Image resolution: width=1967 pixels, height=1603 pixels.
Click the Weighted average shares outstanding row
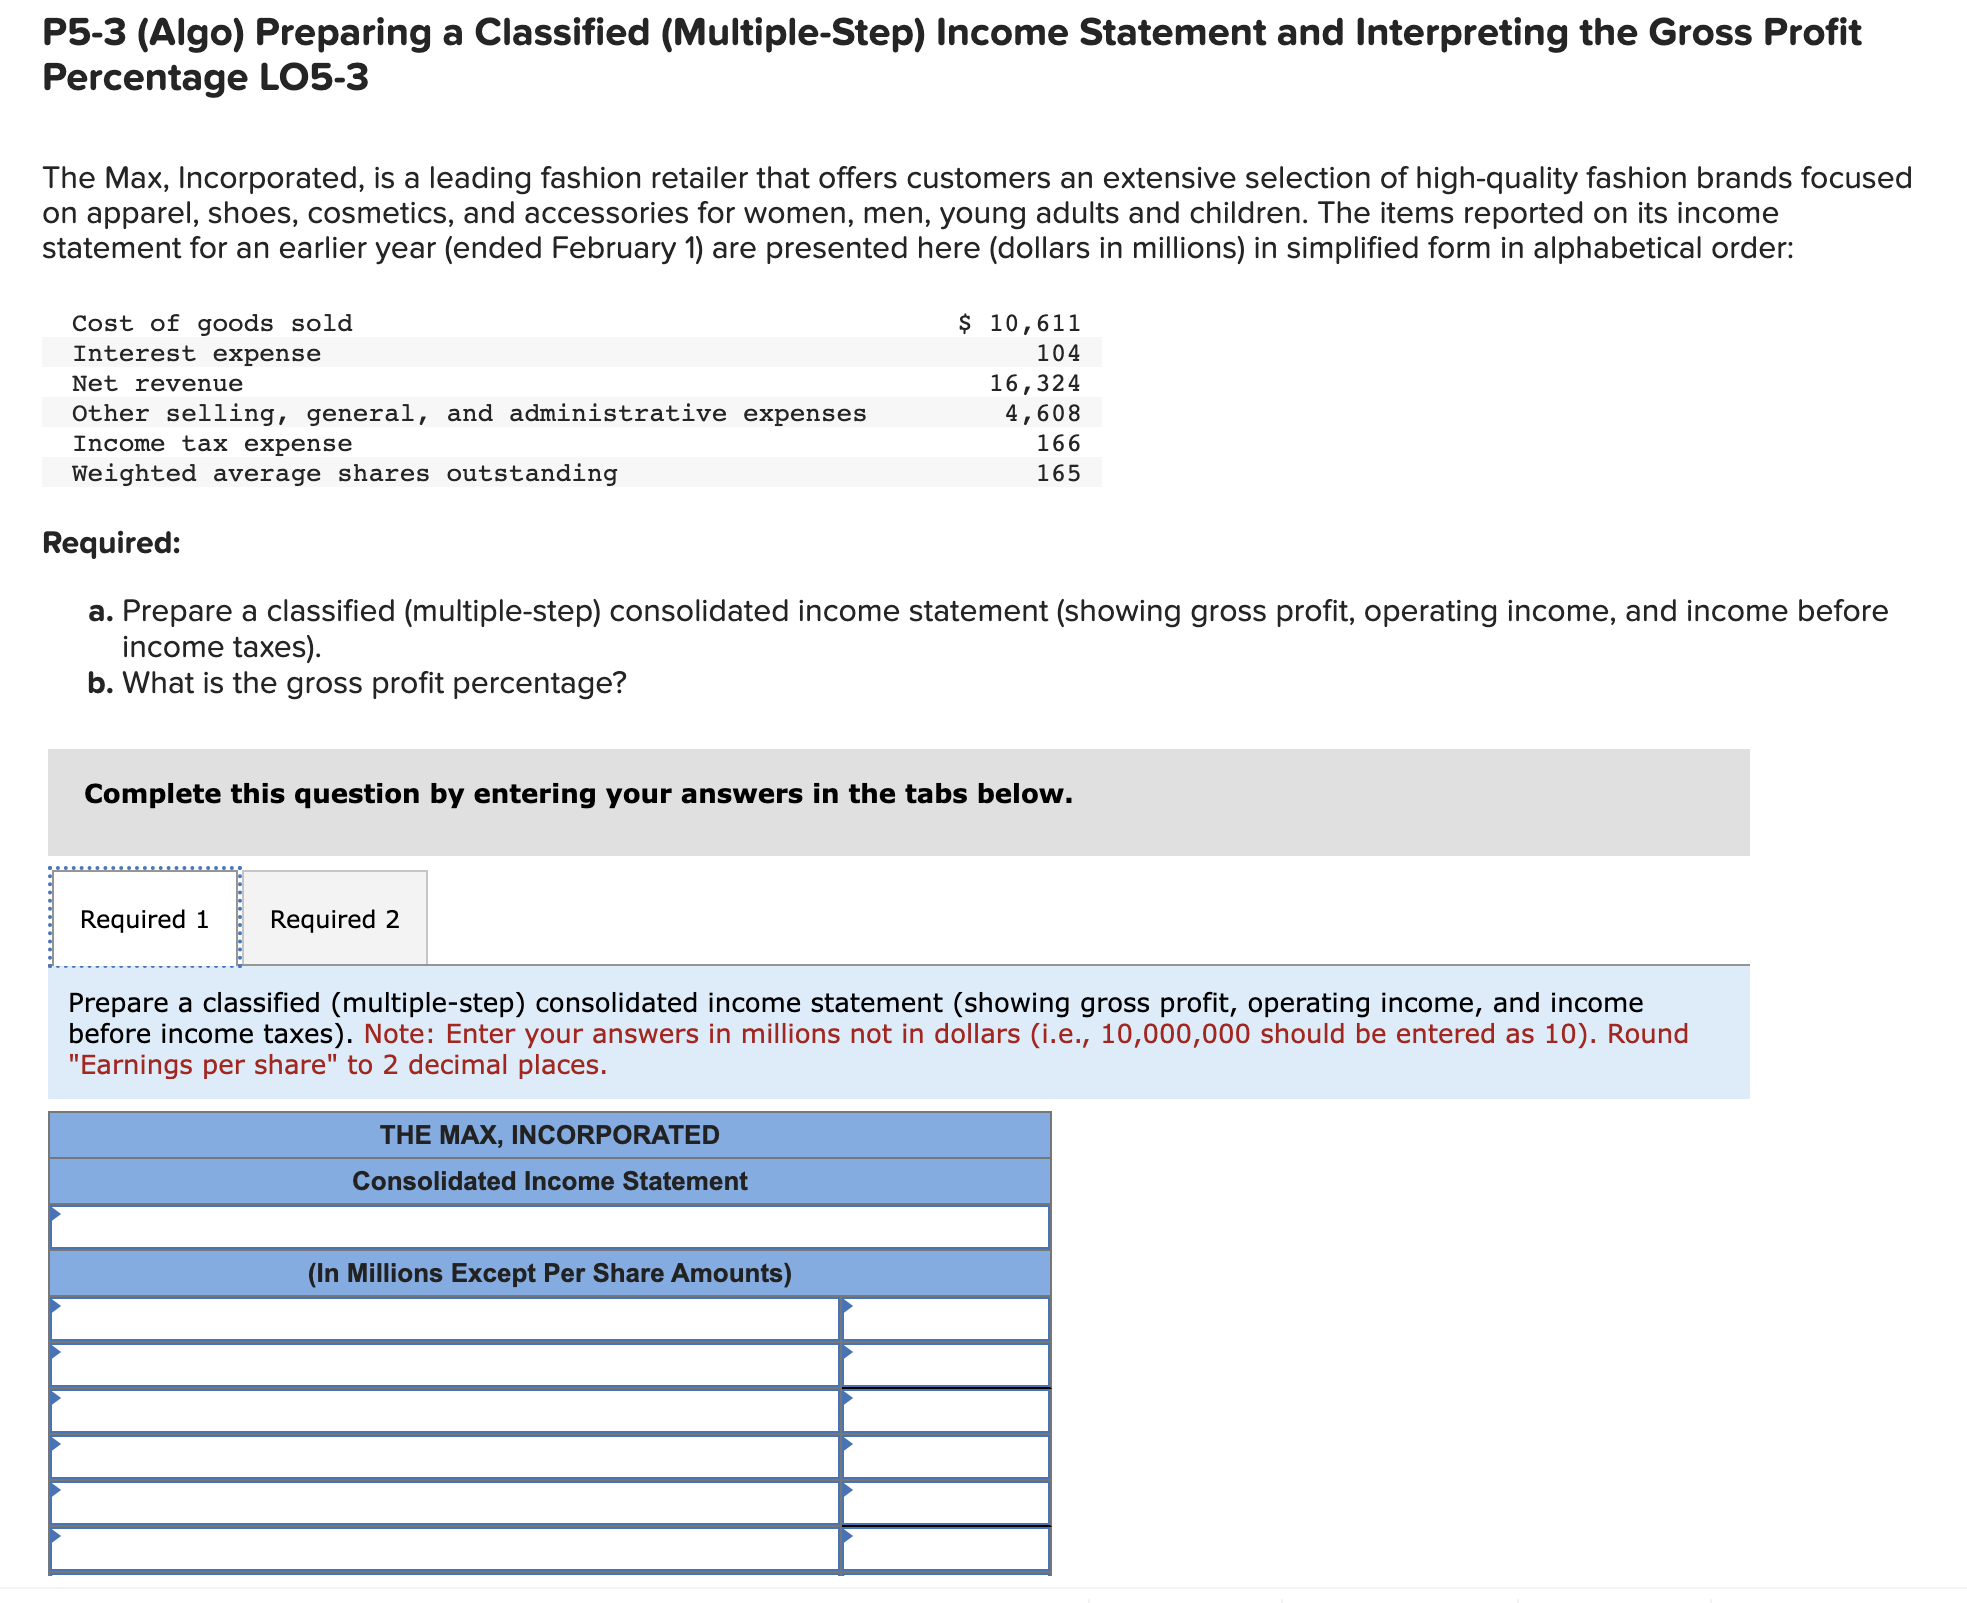click(x=344, y=473)
